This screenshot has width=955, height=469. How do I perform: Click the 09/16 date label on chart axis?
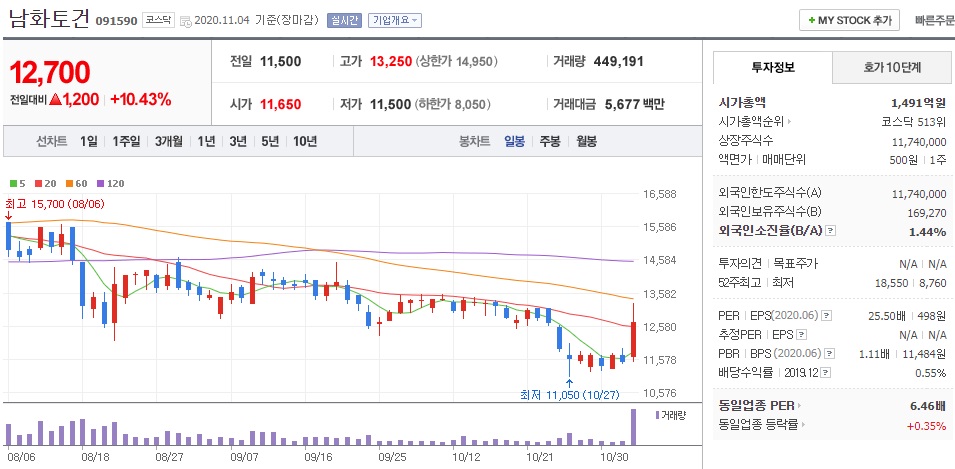pos(318,456)
